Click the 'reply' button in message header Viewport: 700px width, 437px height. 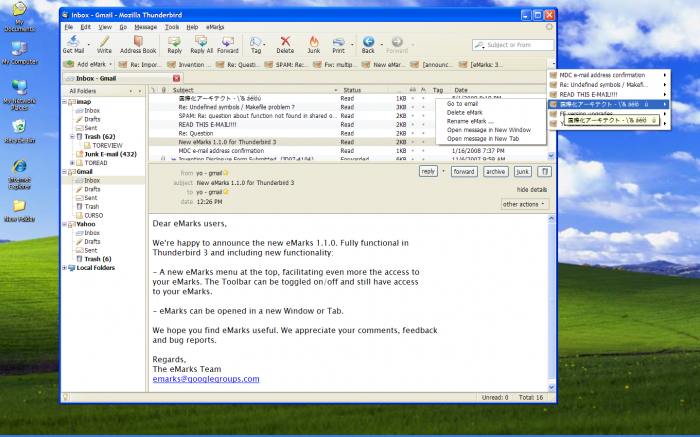(x=428, y=171)
